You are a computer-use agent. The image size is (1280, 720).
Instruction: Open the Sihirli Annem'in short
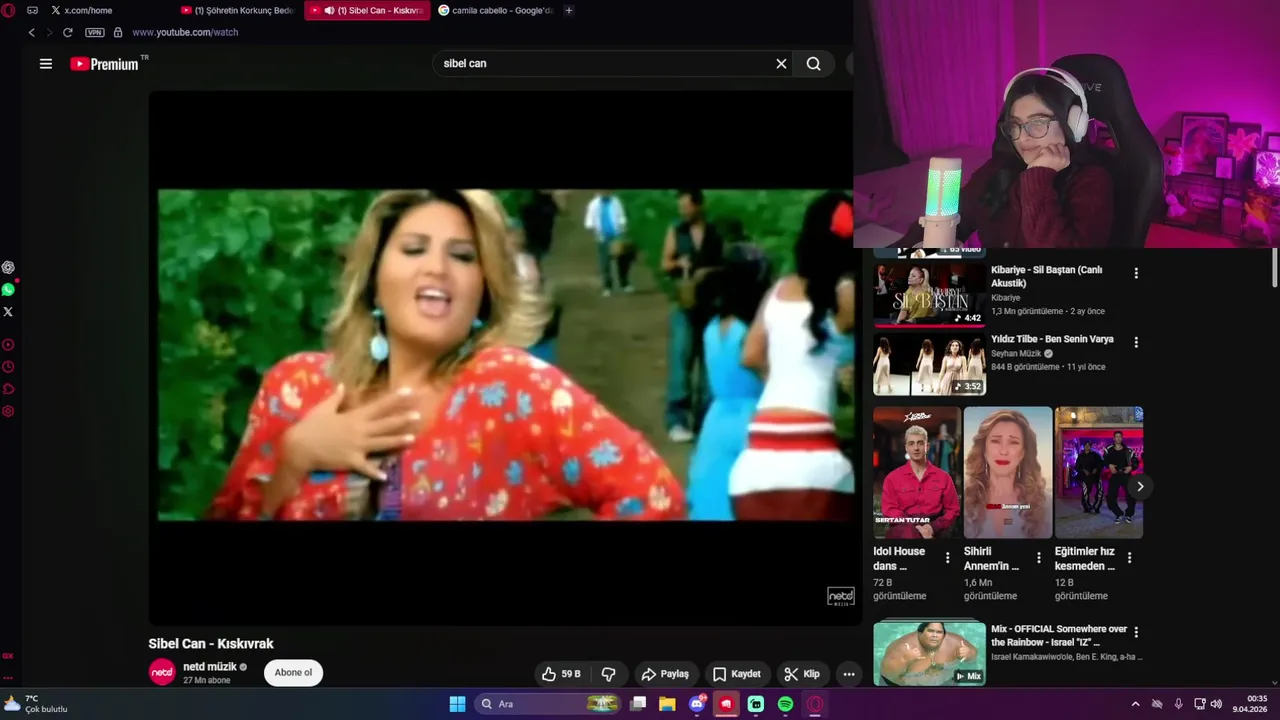(x=1008, y=473)
